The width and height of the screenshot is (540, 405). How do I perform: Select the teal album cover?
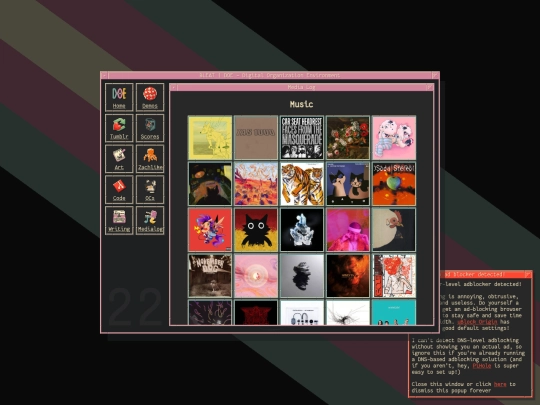click(394, 312)
